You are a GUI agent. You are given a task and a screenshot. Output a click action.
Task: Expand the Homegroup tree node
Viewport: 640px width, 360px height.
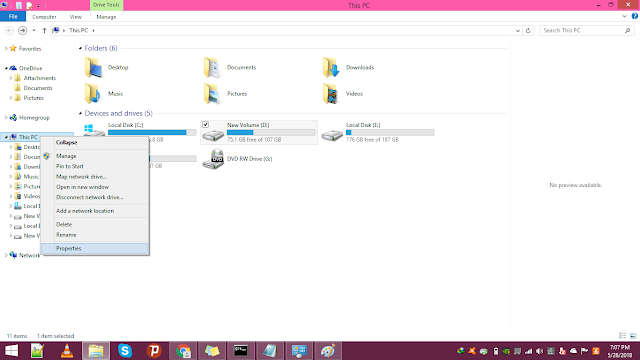[6, 118]
